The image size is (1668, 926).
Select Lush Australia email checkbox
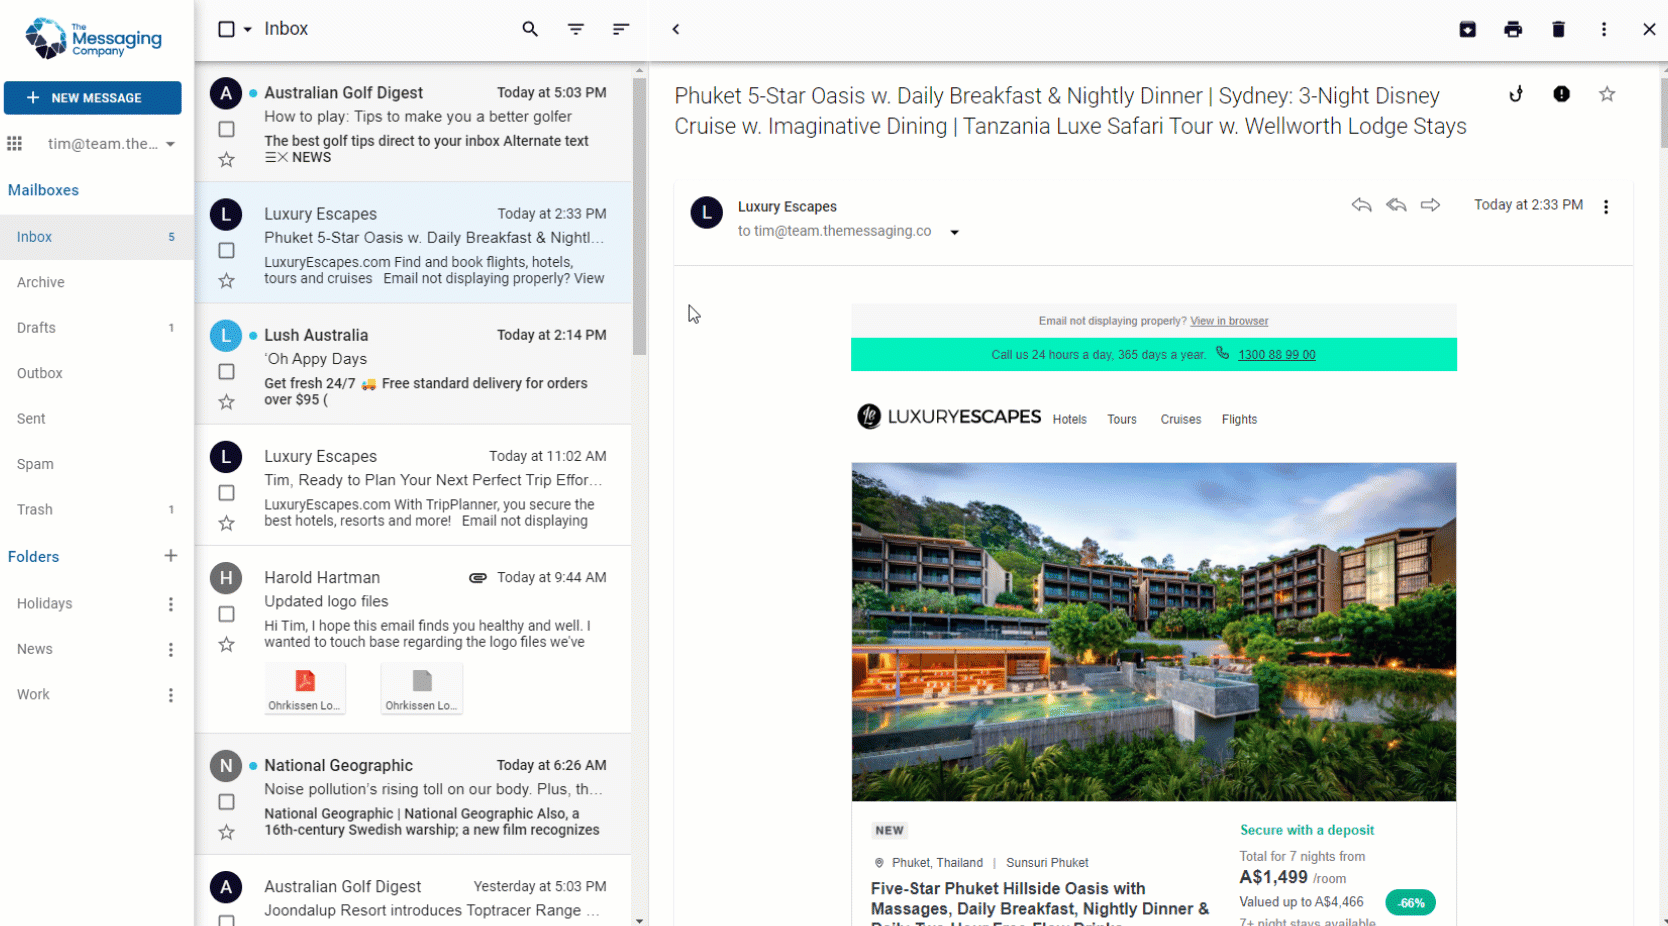point(227,372)
